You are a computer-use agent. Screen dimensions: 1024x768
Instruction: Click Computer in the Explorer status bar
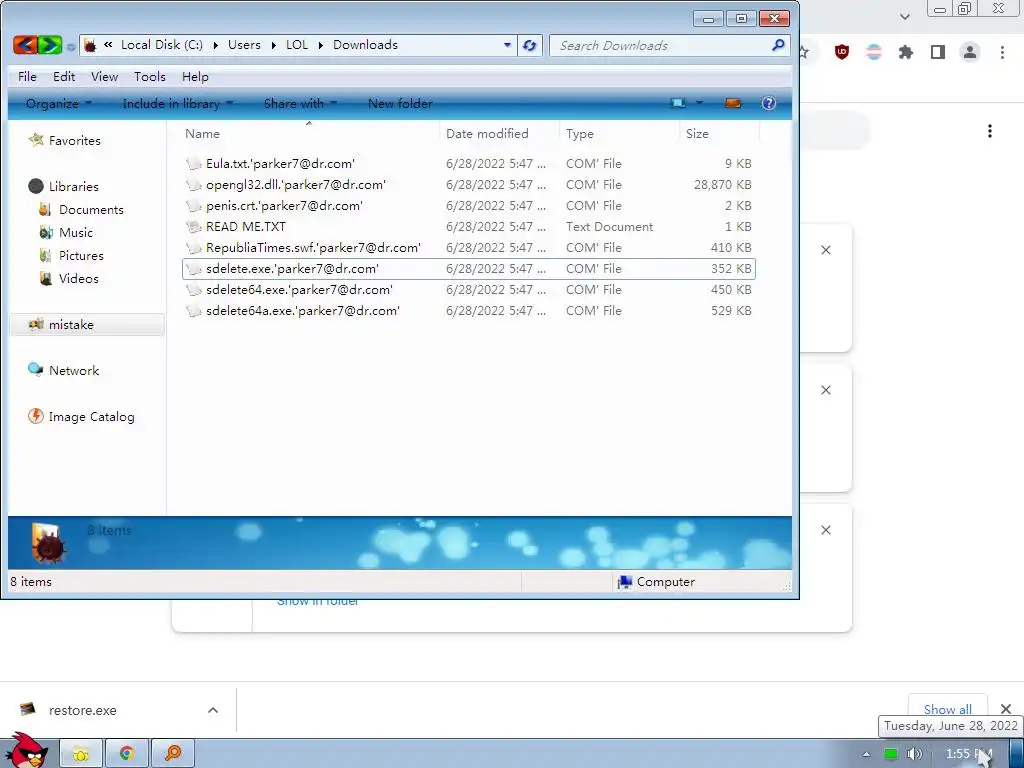[656, 582]
